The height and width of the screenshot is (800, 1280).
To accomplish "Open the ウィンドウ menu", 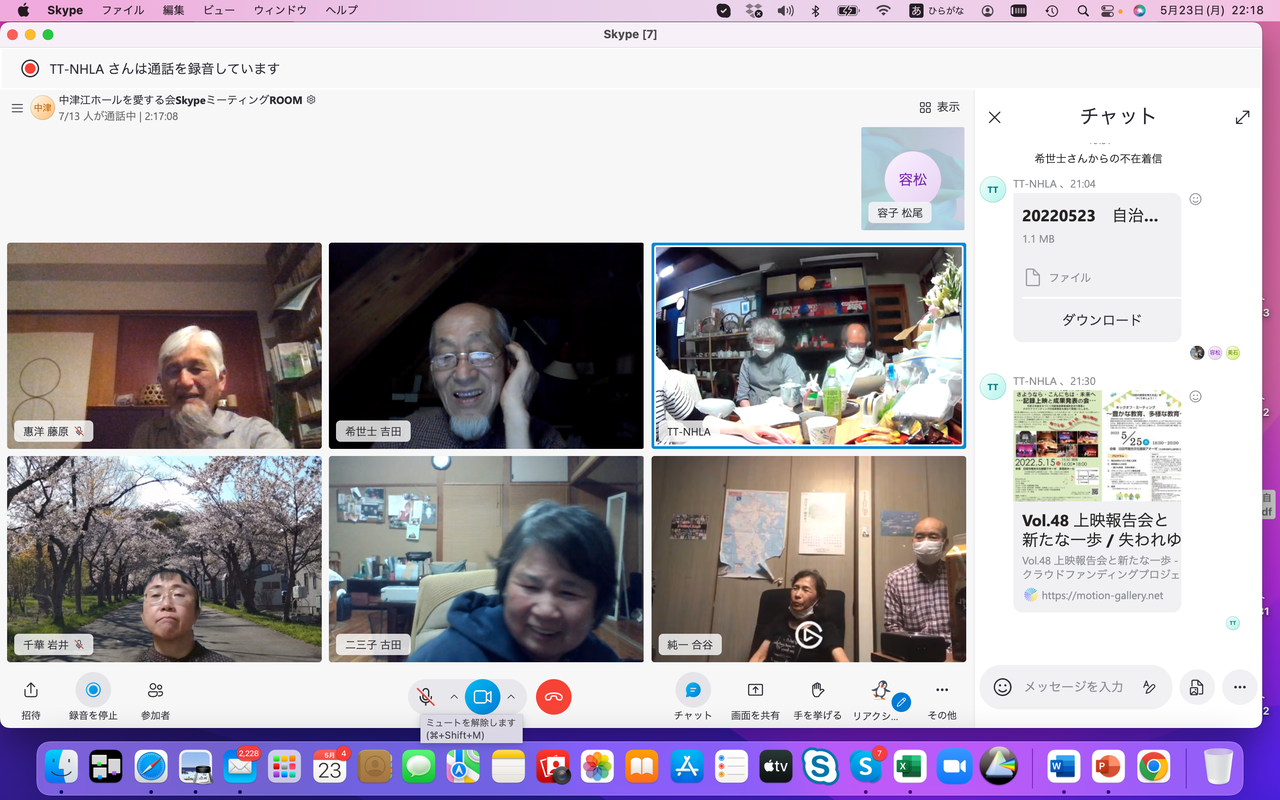I will (x=280, y=10).
